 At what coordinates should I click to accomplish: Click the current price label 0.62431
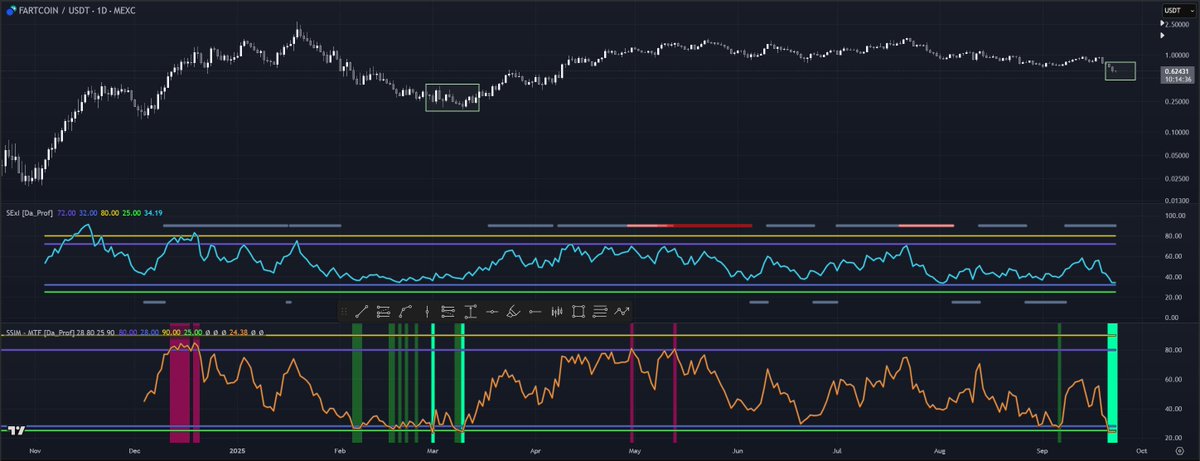click(1178, 72)
